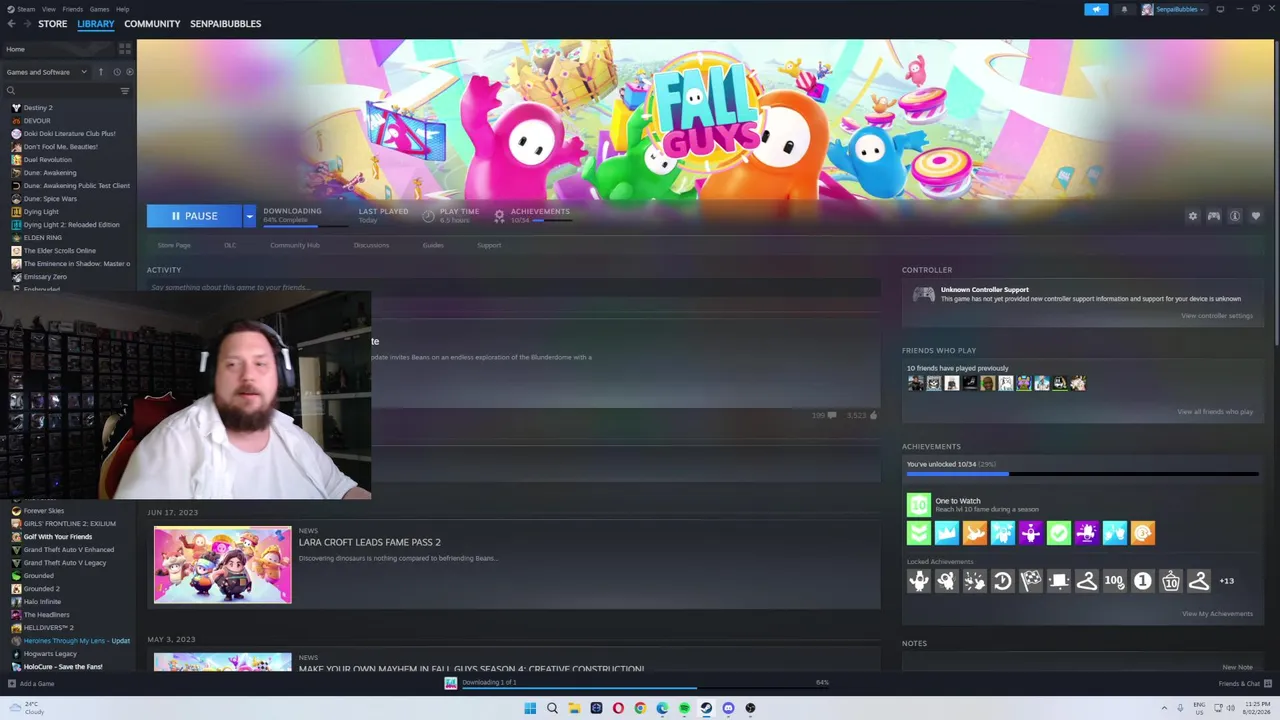Screen dimensions: 1280x720
Task: Select Doki Doki Literature Club Plus!
Action: pos(69,134)
